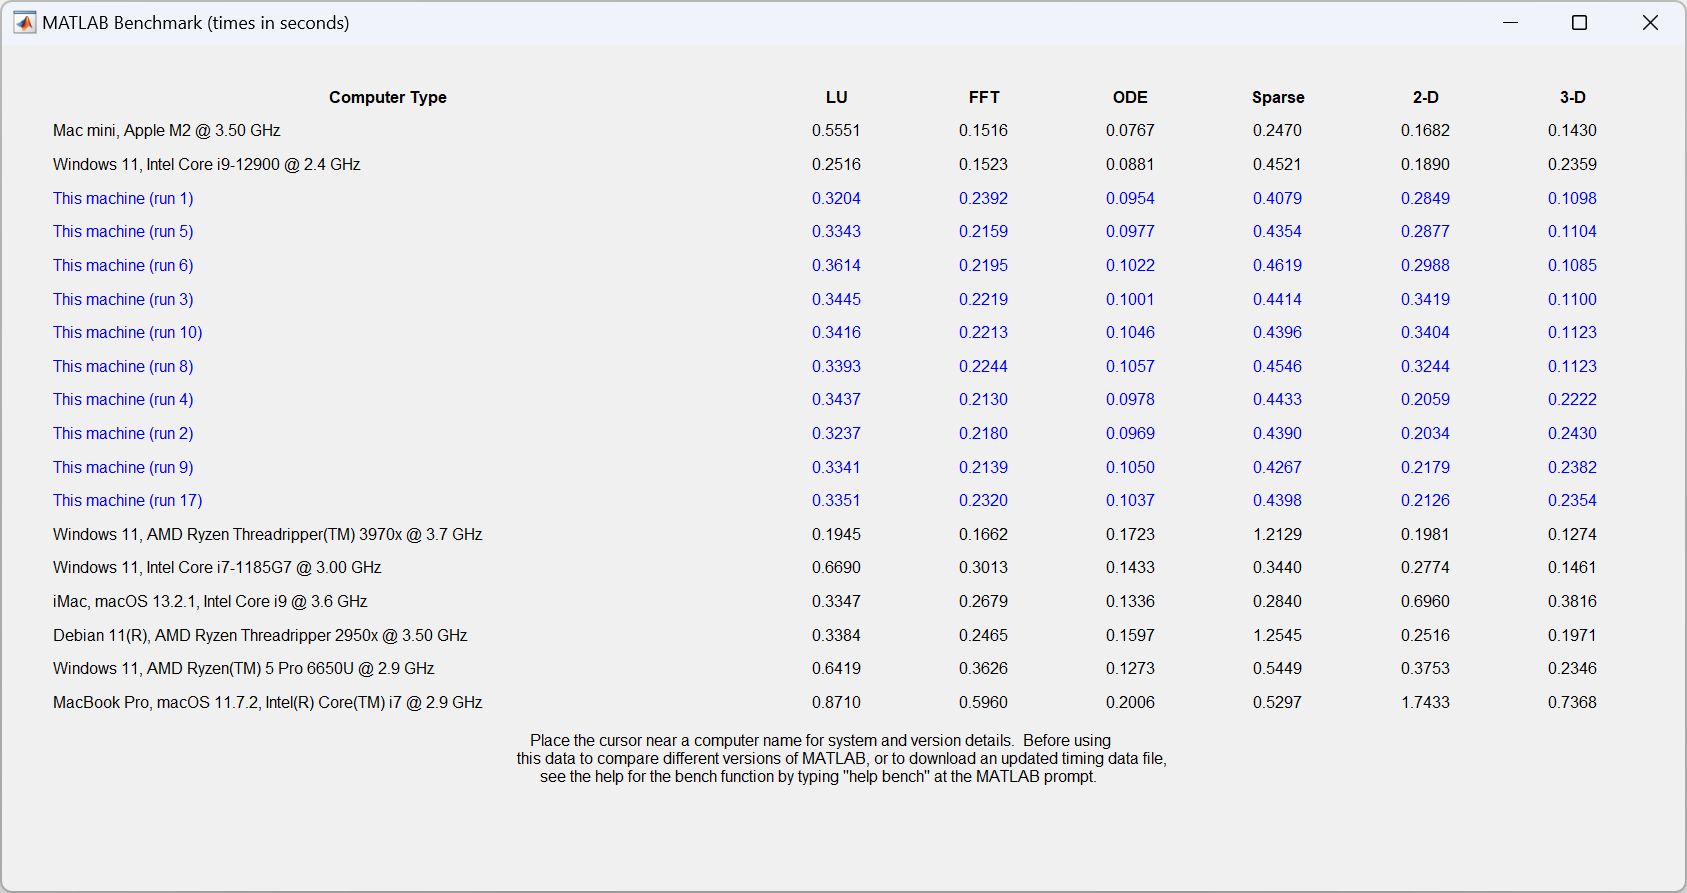The width and height of the screenshot is (1687, 893).
Task: Click This machine (run 3) entry
Action: [x=123, y=299]
